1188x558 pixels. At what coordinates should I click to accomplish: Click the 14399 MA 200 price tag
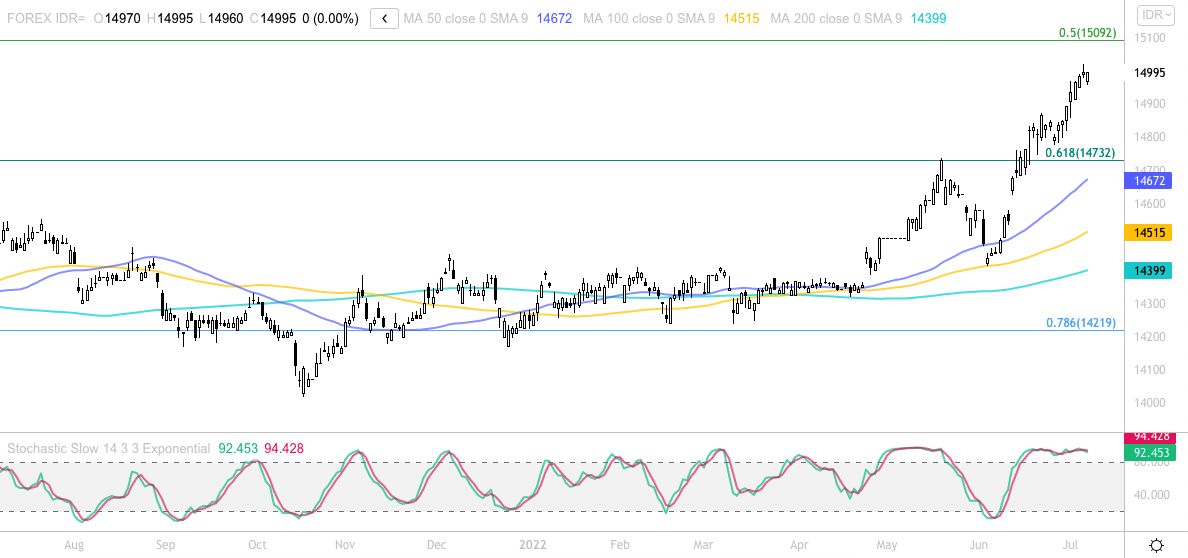(x=1149, y=270)
